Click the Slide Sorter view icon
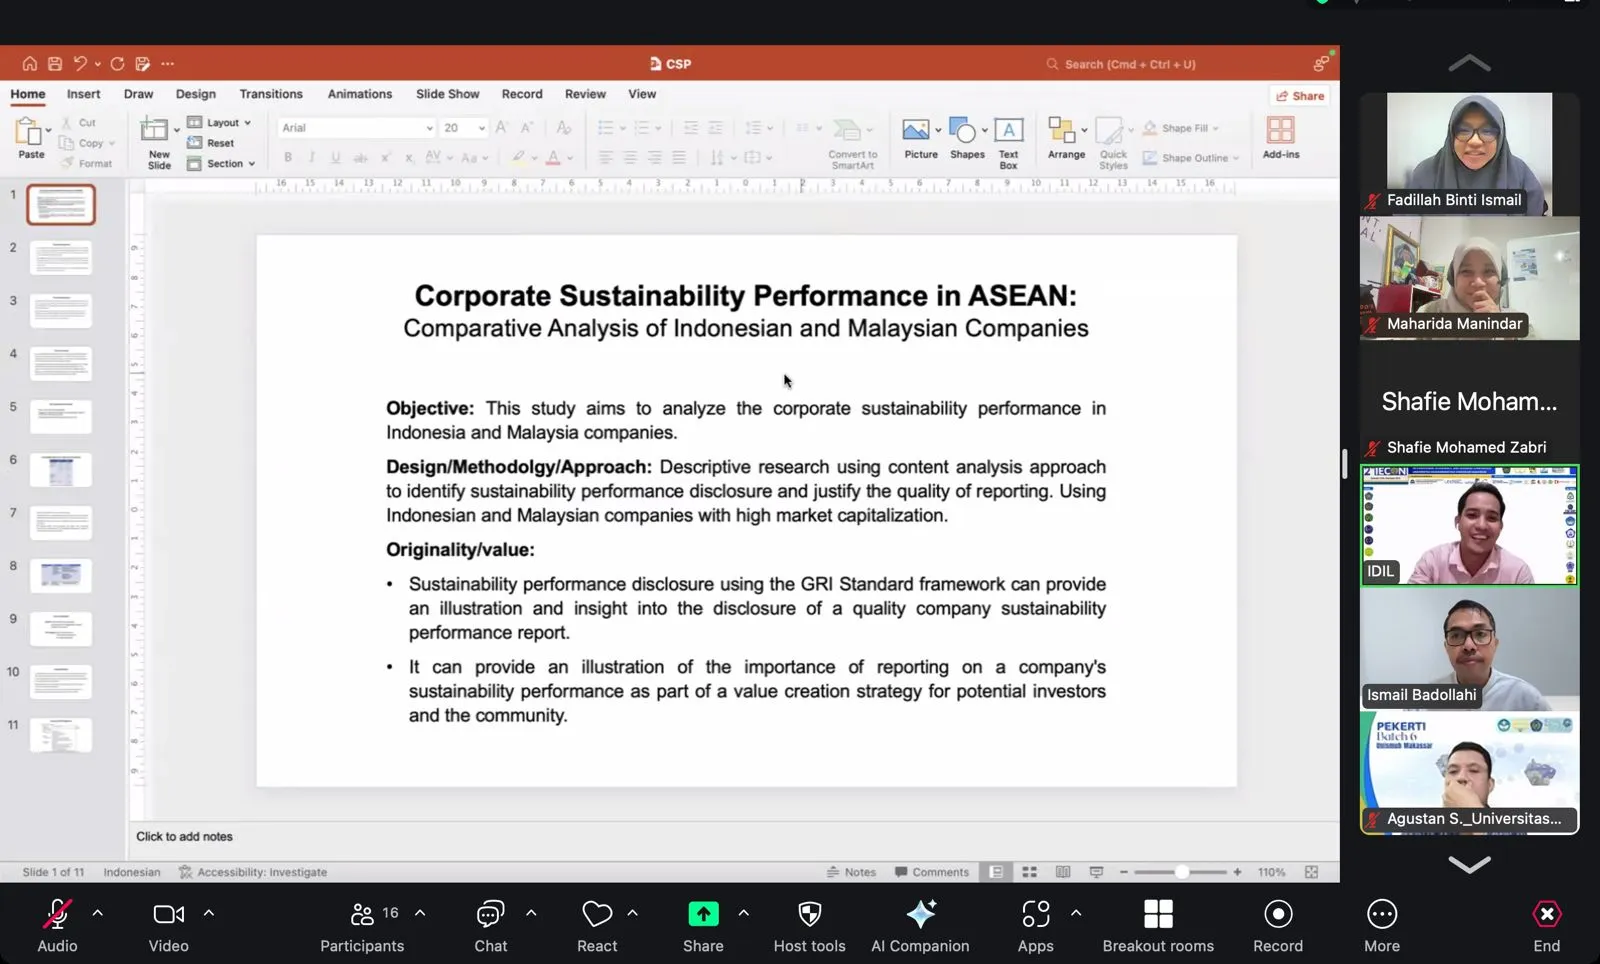Image resolution: width=1600 pixels, height=964 pixels. 1029,872
